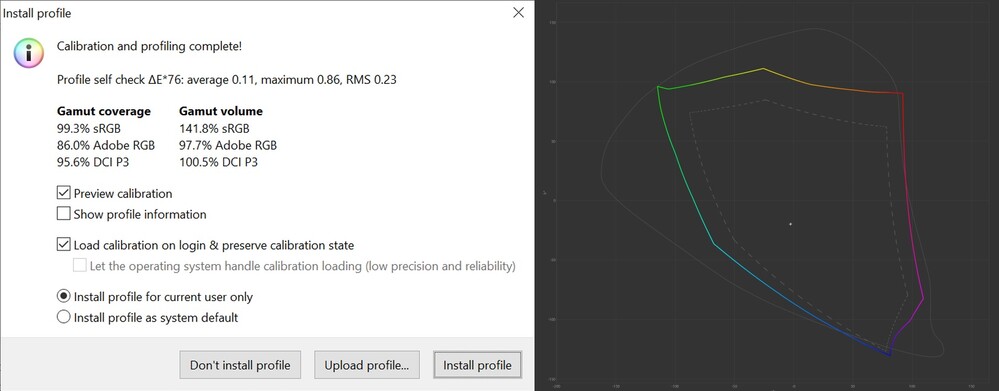Tick the operating system calibration loading checkbox
This screenshot has height=391, width=999.
tap(80, 266)
